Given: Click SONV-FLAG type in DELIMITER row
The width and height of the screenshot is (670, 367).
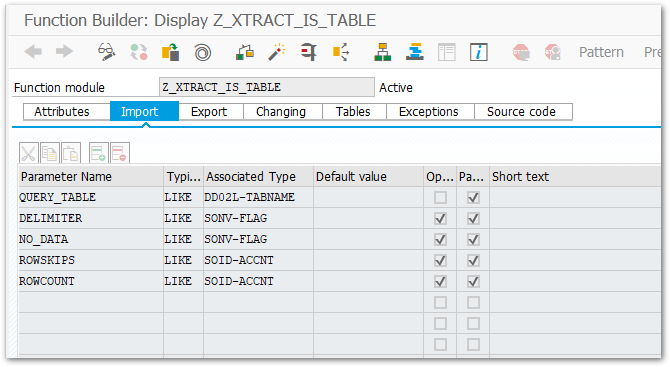Looking at the screenshot, I should (259, 218).
